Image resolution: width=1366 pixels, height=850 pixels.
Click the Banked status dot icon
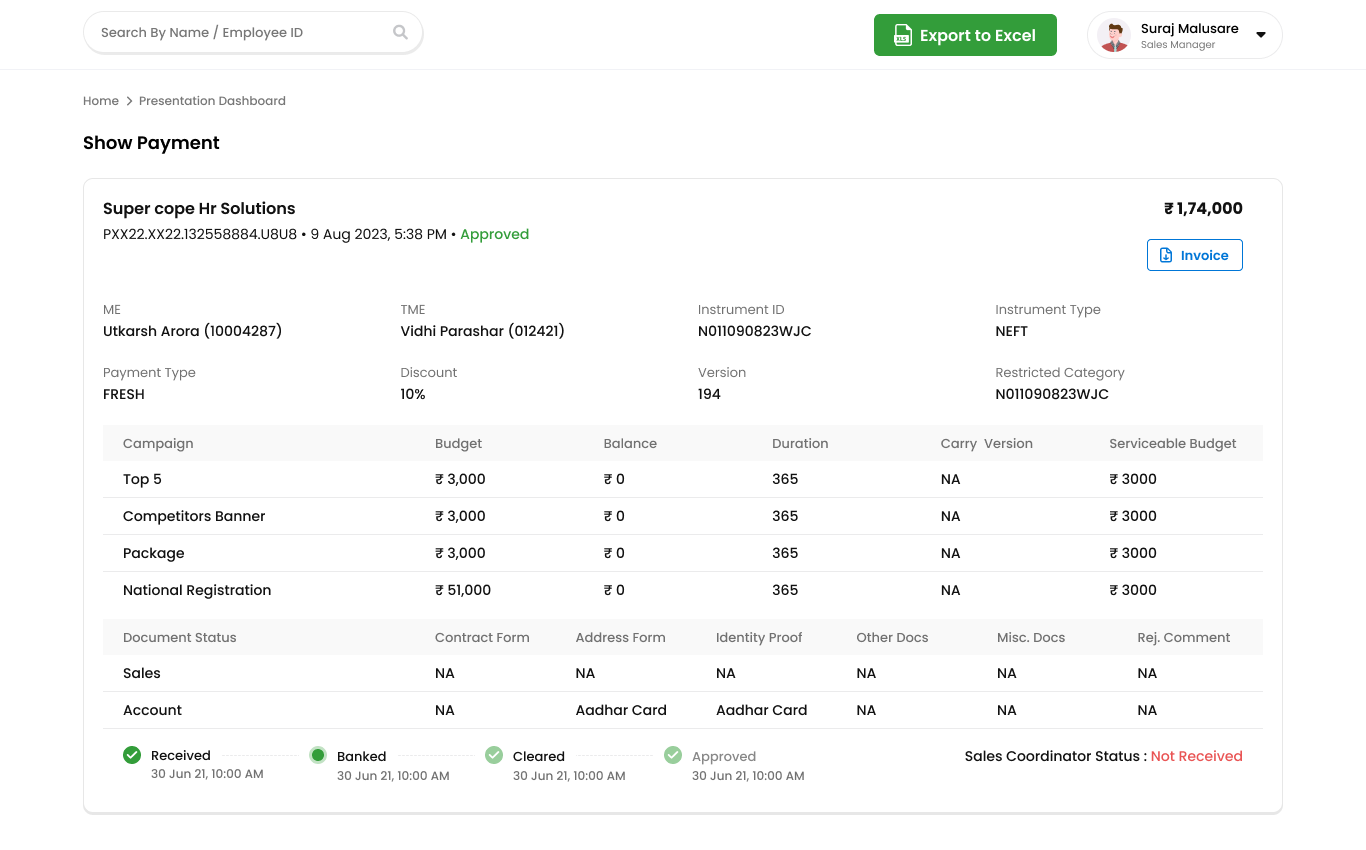[x=318, y=755]
